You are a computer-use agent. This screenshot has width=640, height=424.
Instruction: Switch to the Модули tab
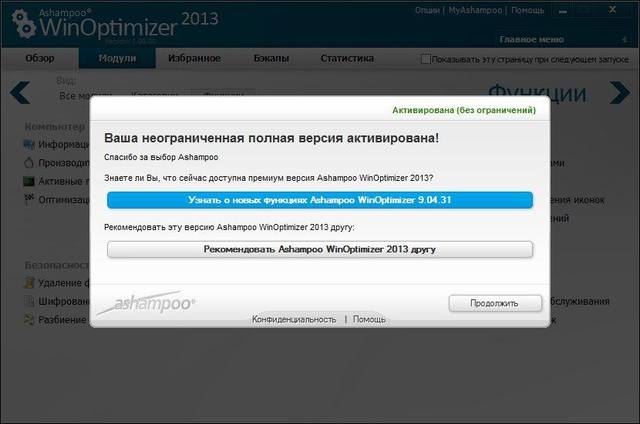click(x=117, y=58)
